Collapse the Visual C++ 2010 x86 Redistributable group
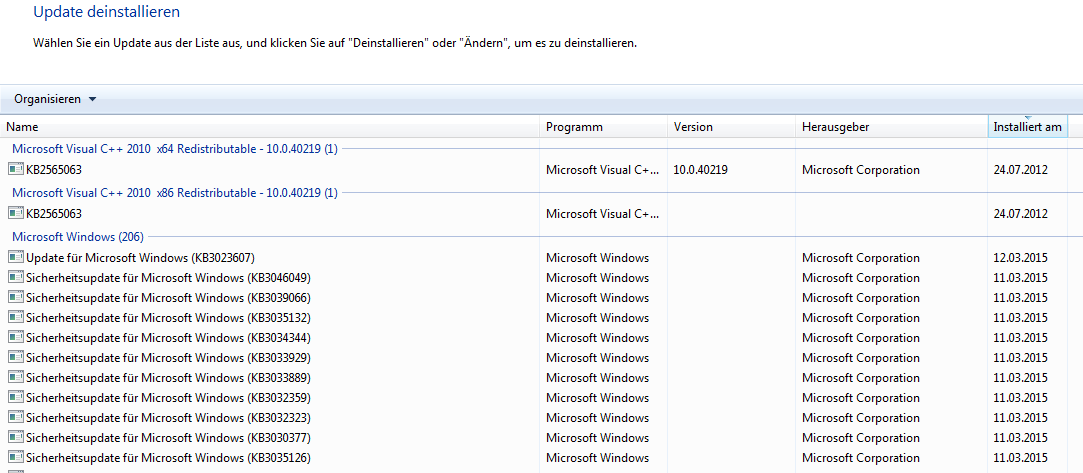This screenshot has height=473, width=1083. [x=175, y=193]
